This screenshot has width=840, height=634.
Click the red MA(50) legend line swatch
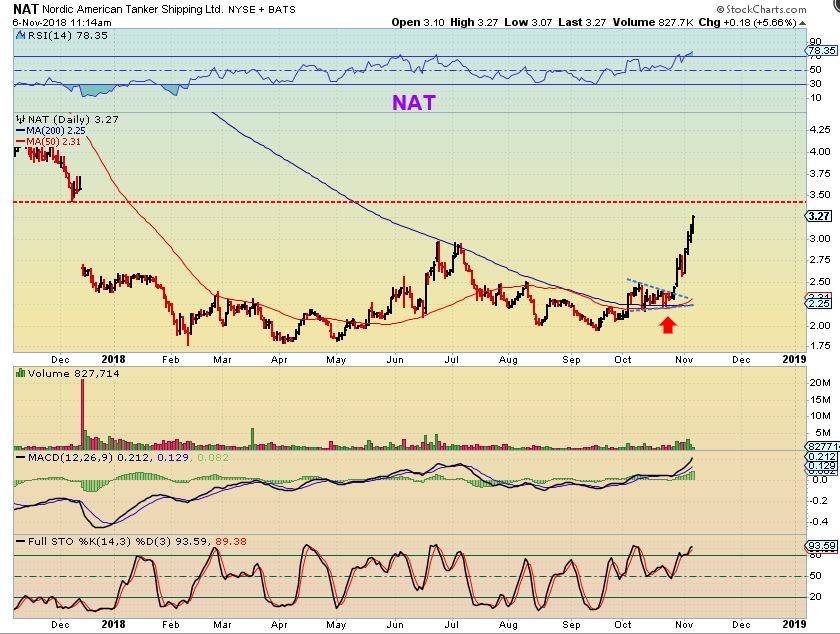(21, 142)
